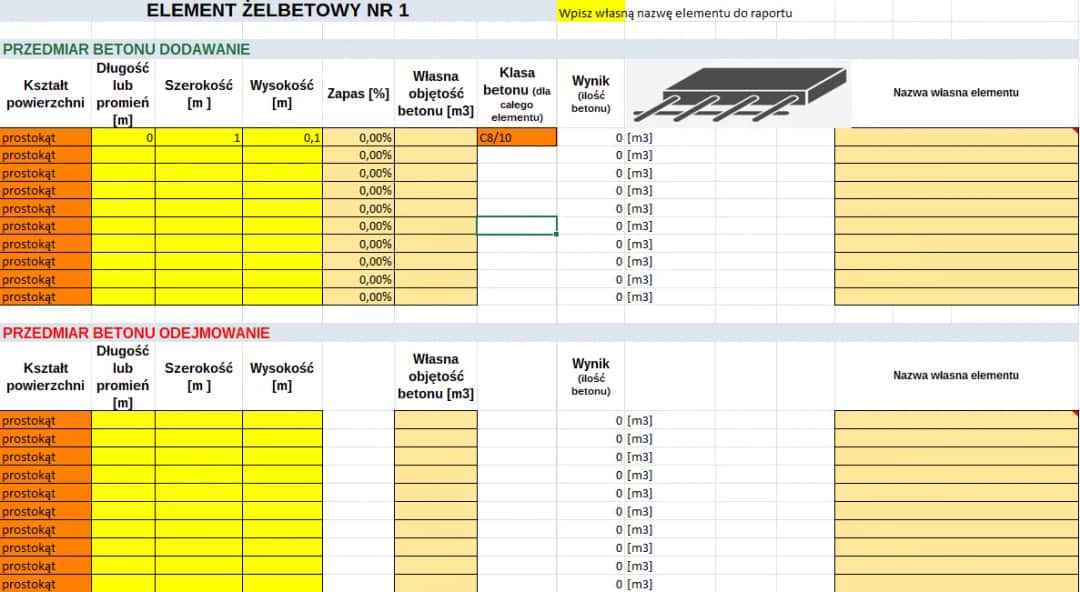Select the Wysokość cell containing 0,1
Screen dimensions: 1080x592
pos(282,137)
